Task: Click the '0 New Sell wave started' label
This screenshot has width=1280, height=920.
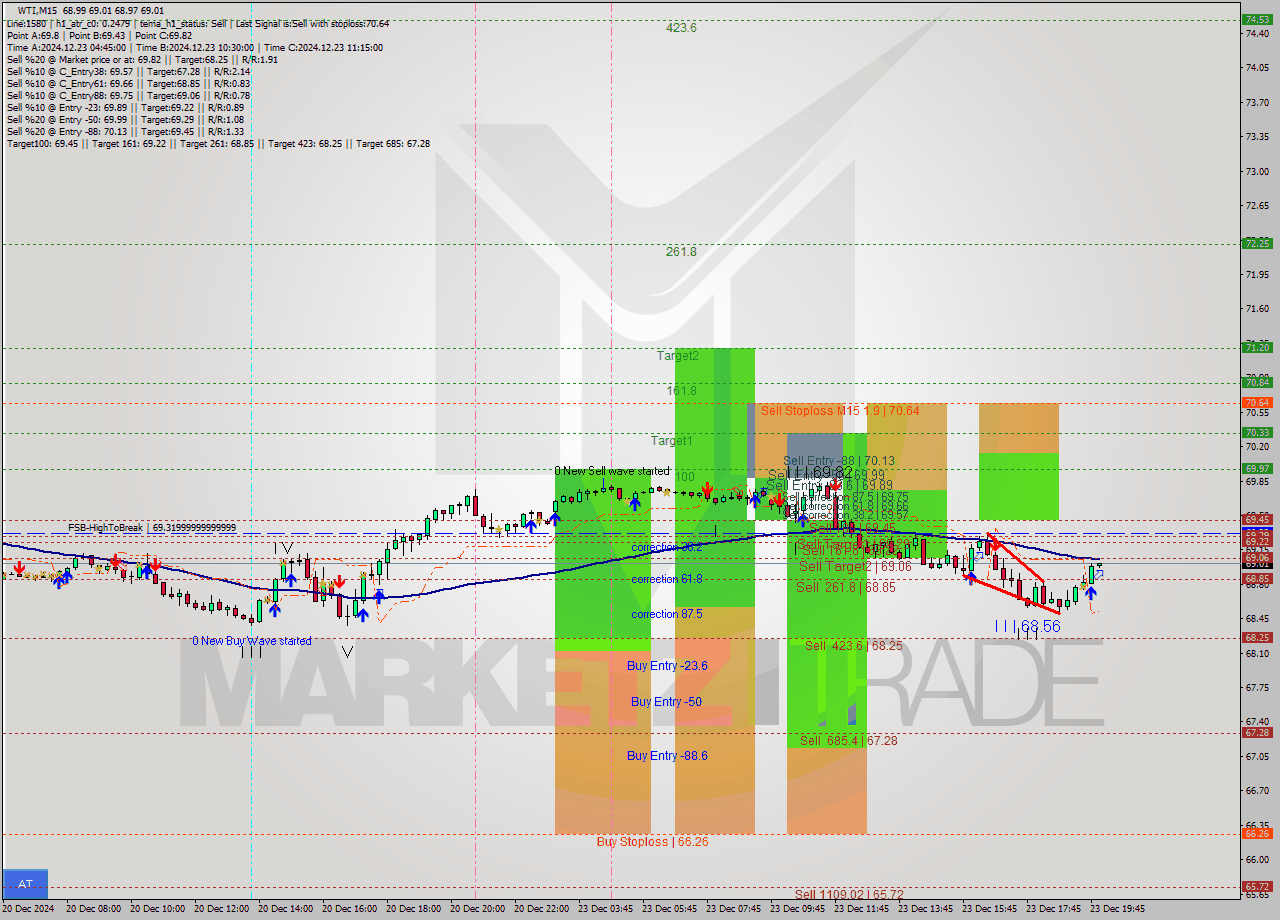Action: click(612, 471)
